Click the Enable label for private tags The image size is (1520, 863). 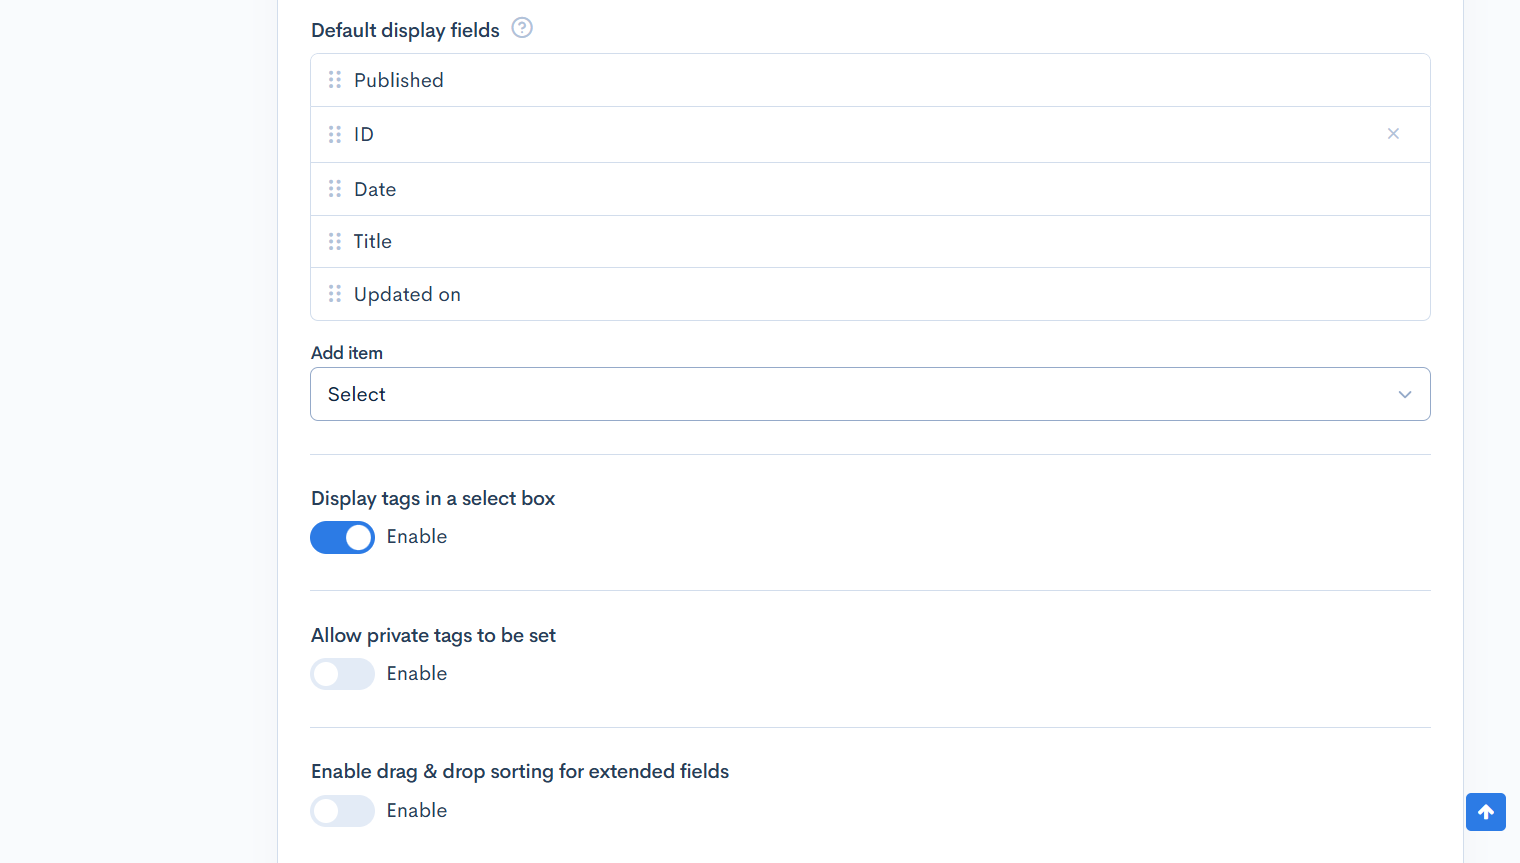click(x=417, y=674)
